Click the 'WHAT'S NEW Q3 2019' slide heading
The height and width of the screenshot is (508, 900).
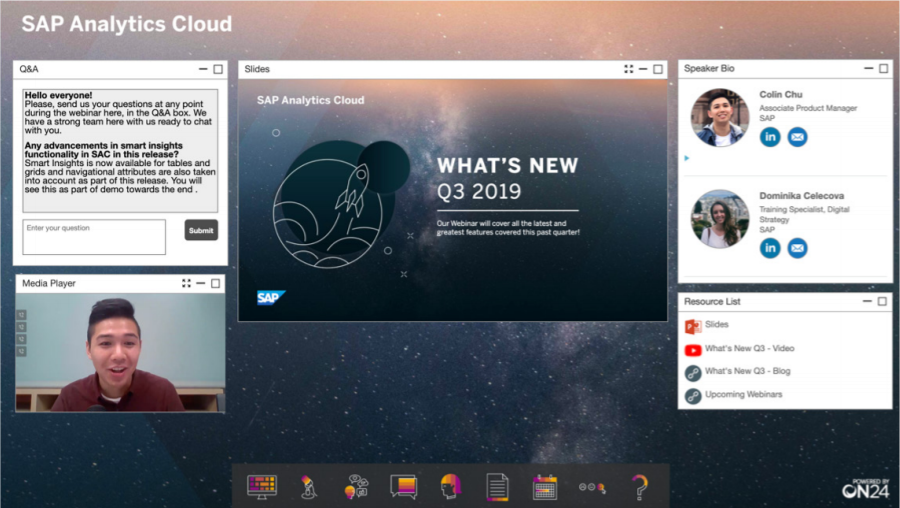pyautogui.click(x=507, y=178)
